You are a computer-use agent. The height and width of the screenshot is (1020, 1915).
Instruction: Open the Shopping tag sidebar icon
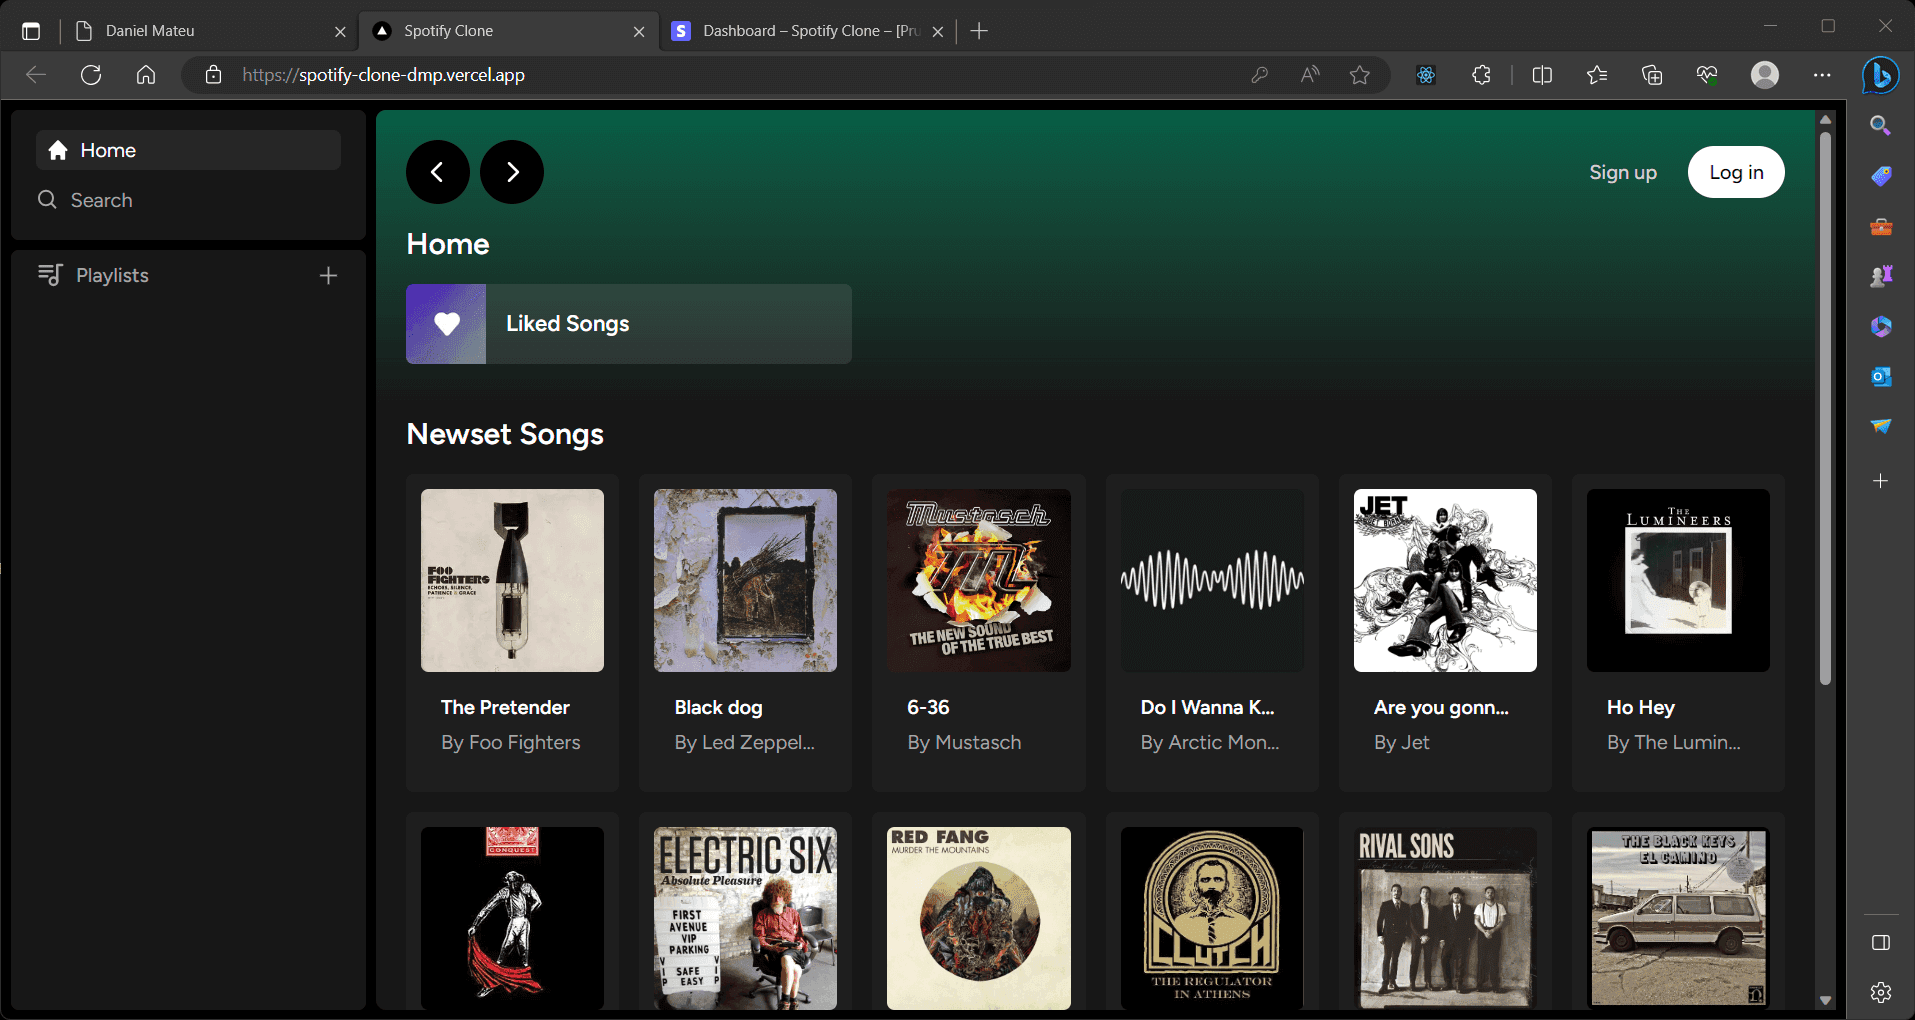[1881, 176]
